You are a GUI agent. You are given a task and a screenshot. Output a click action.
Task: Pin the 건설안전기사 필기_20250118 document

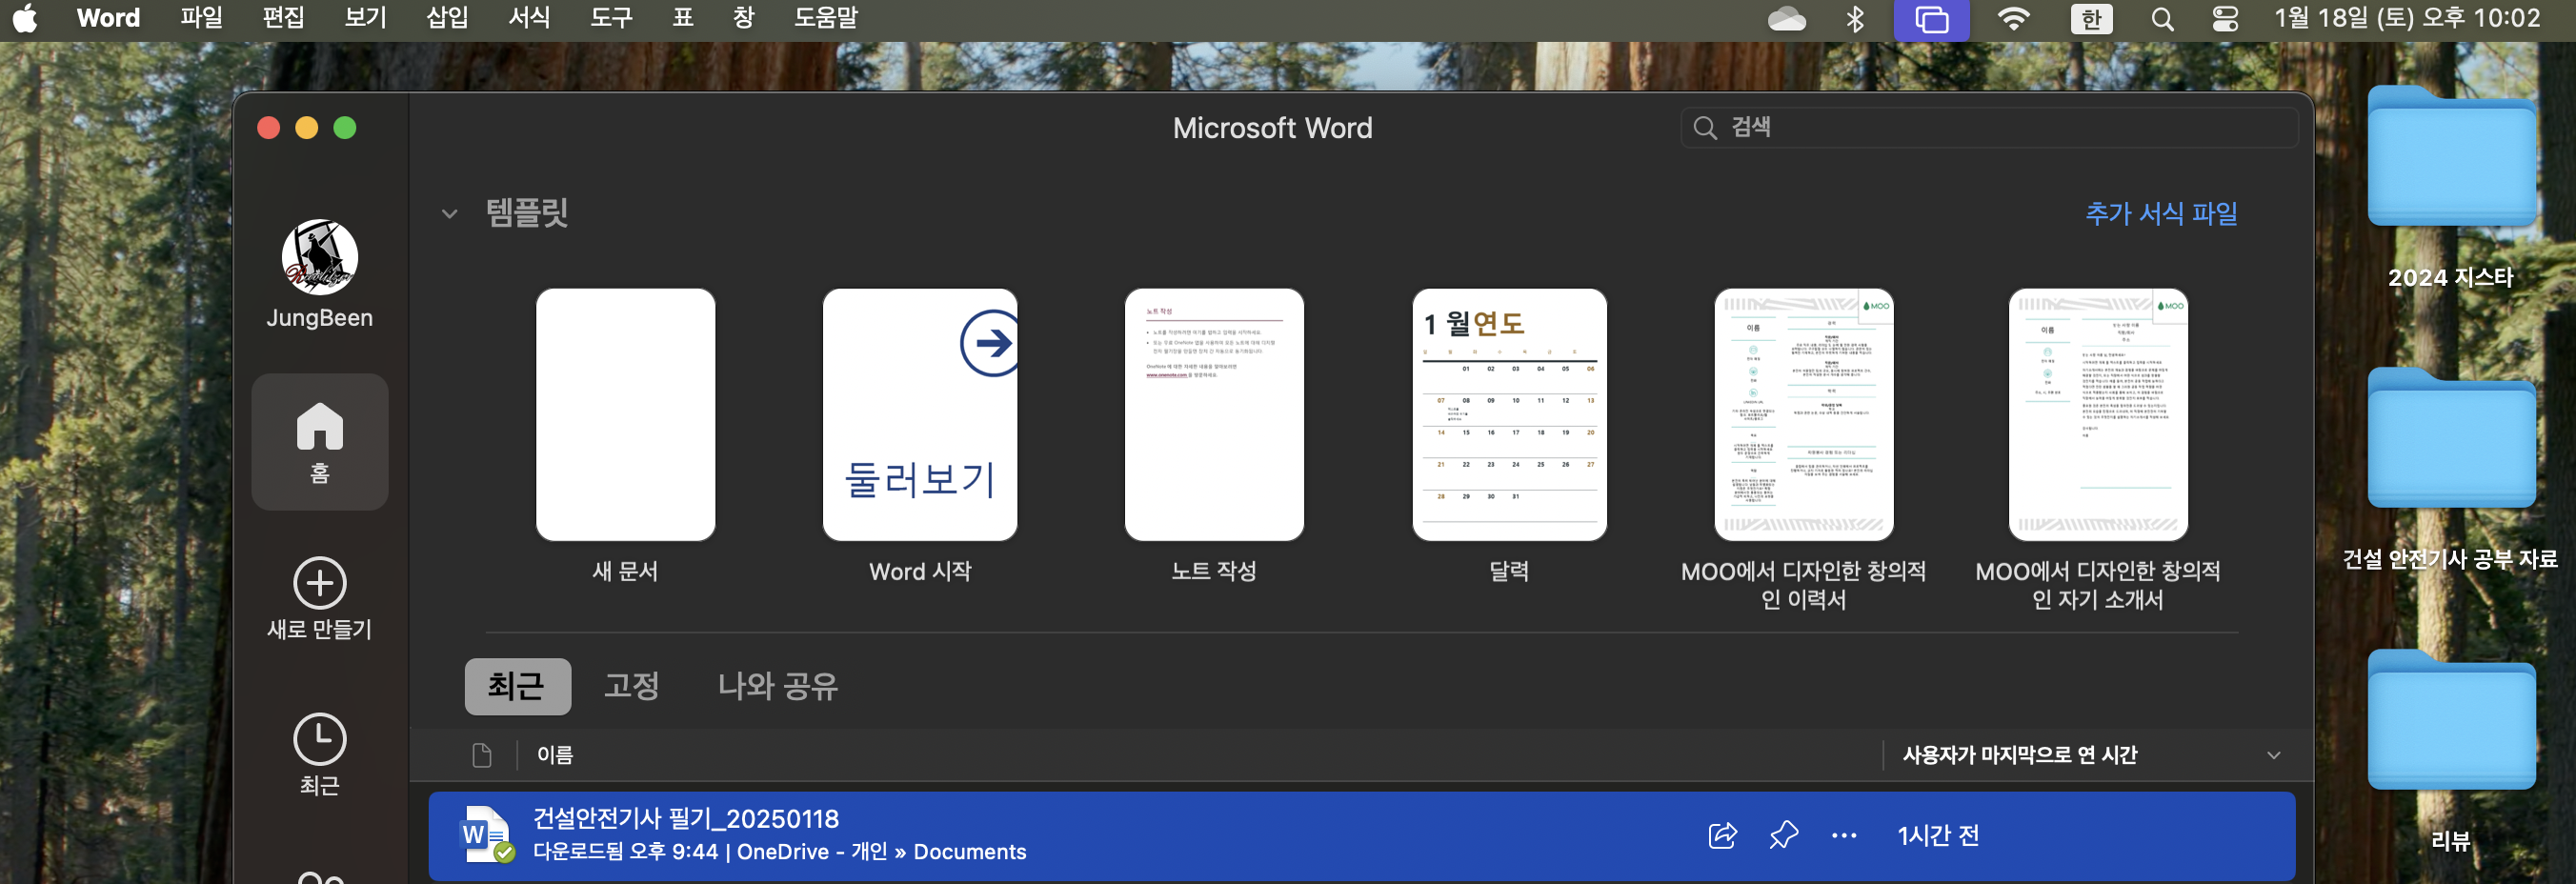(x=1783, y=836)
